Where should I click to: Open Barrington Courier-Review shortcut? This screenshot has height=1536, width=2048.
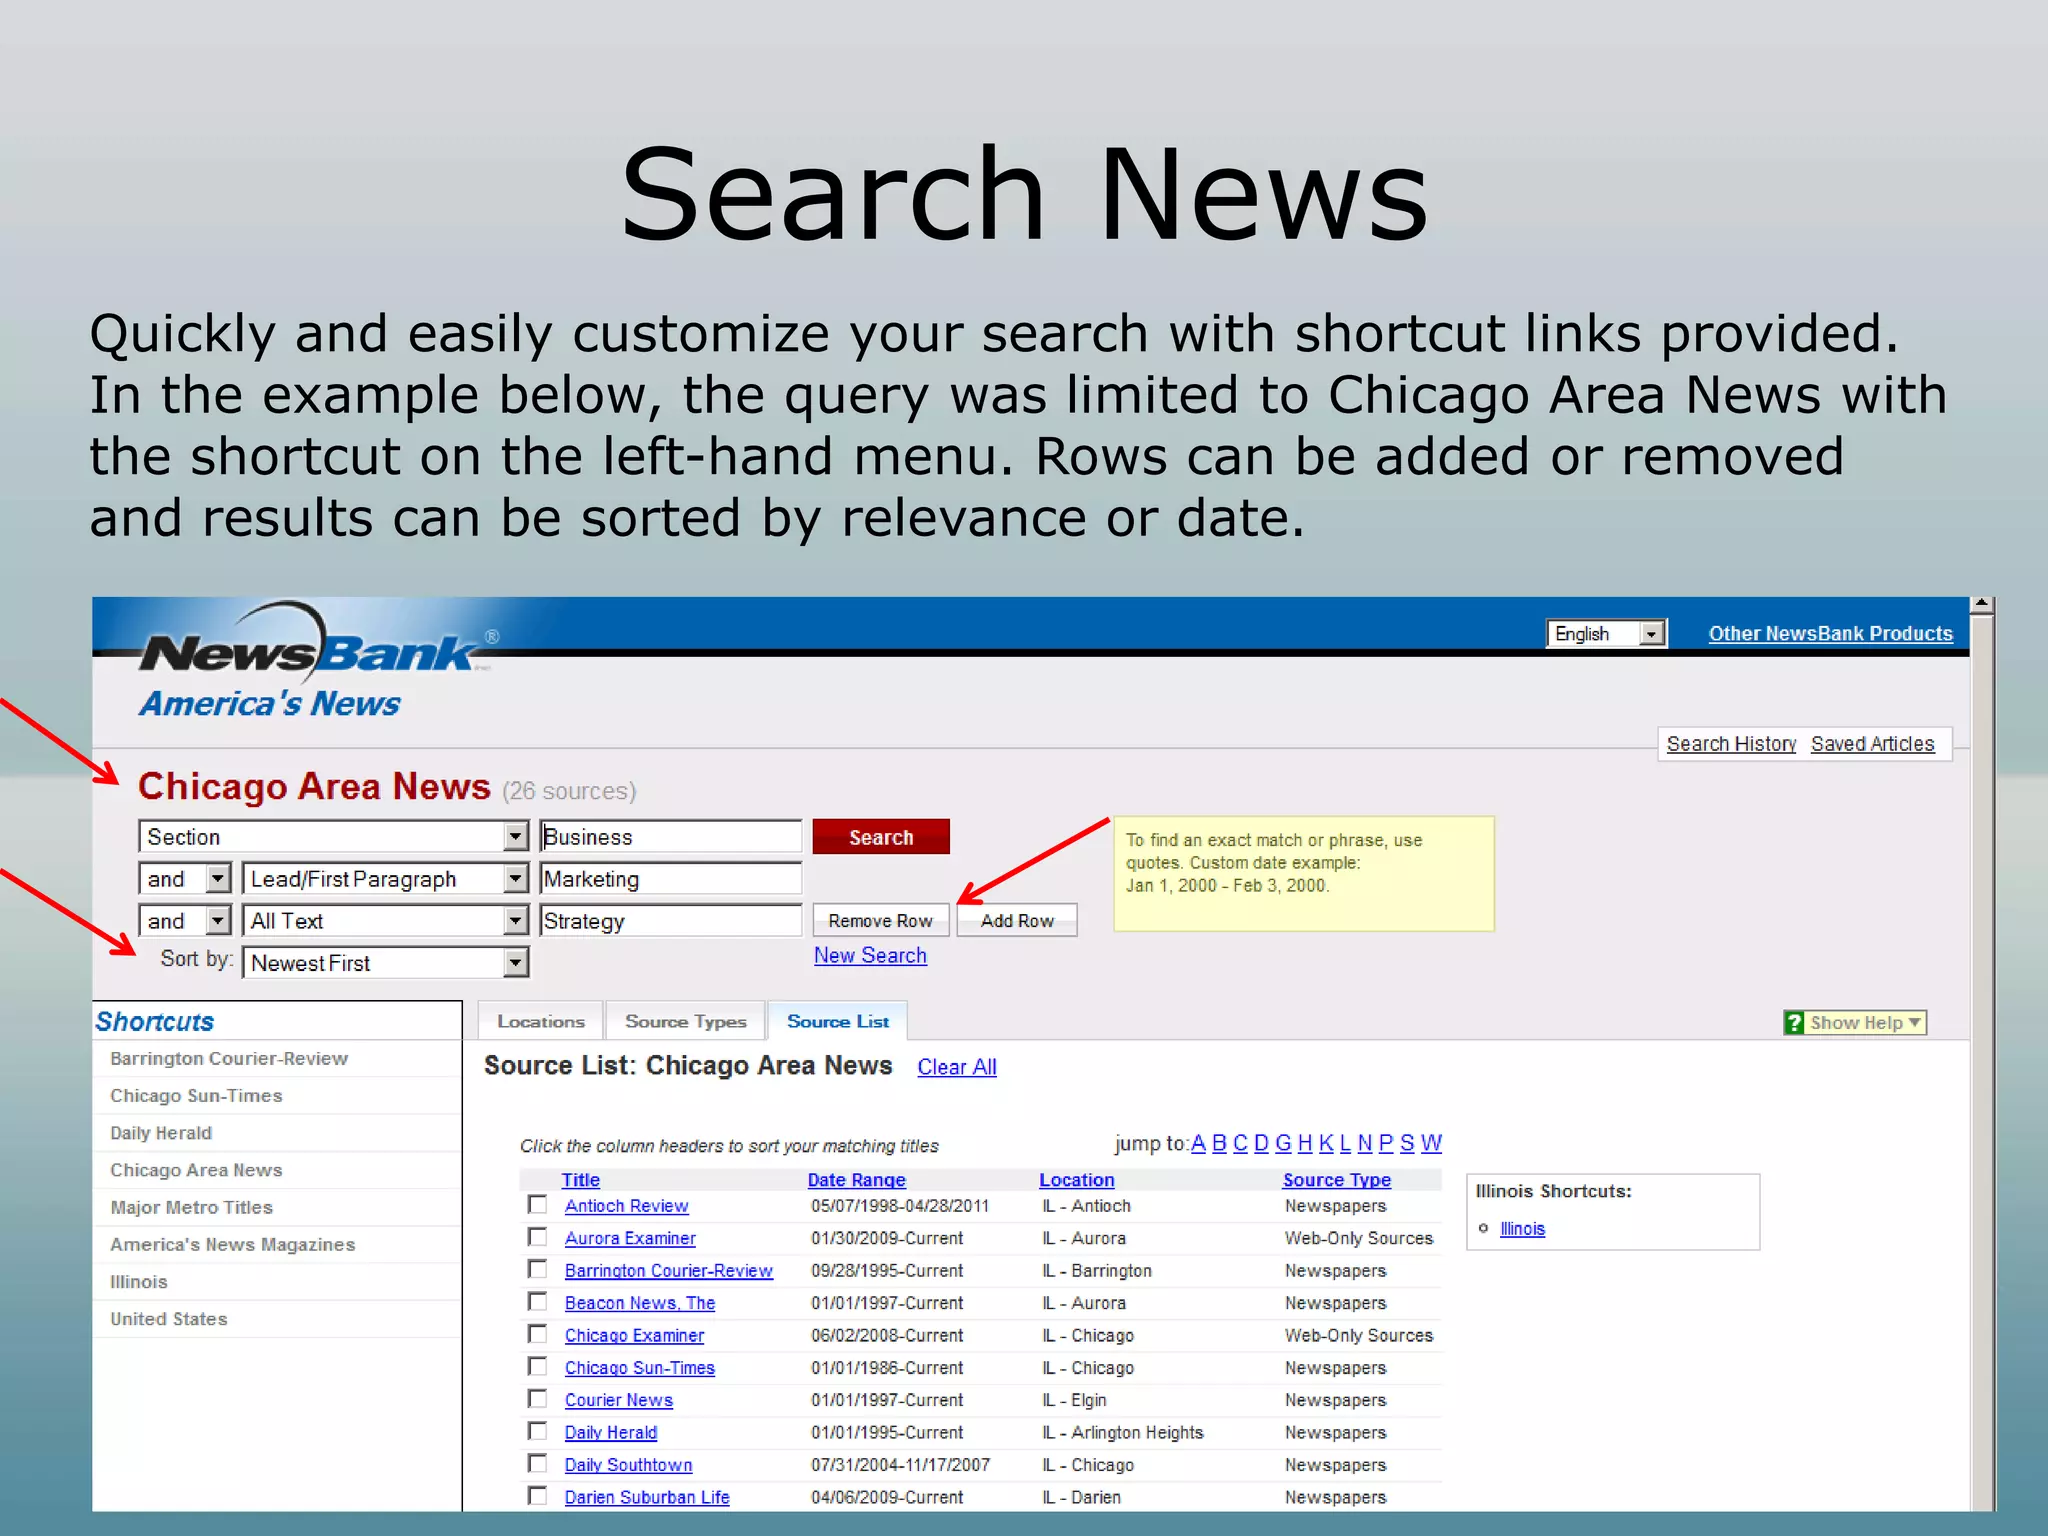(229, 1058)
